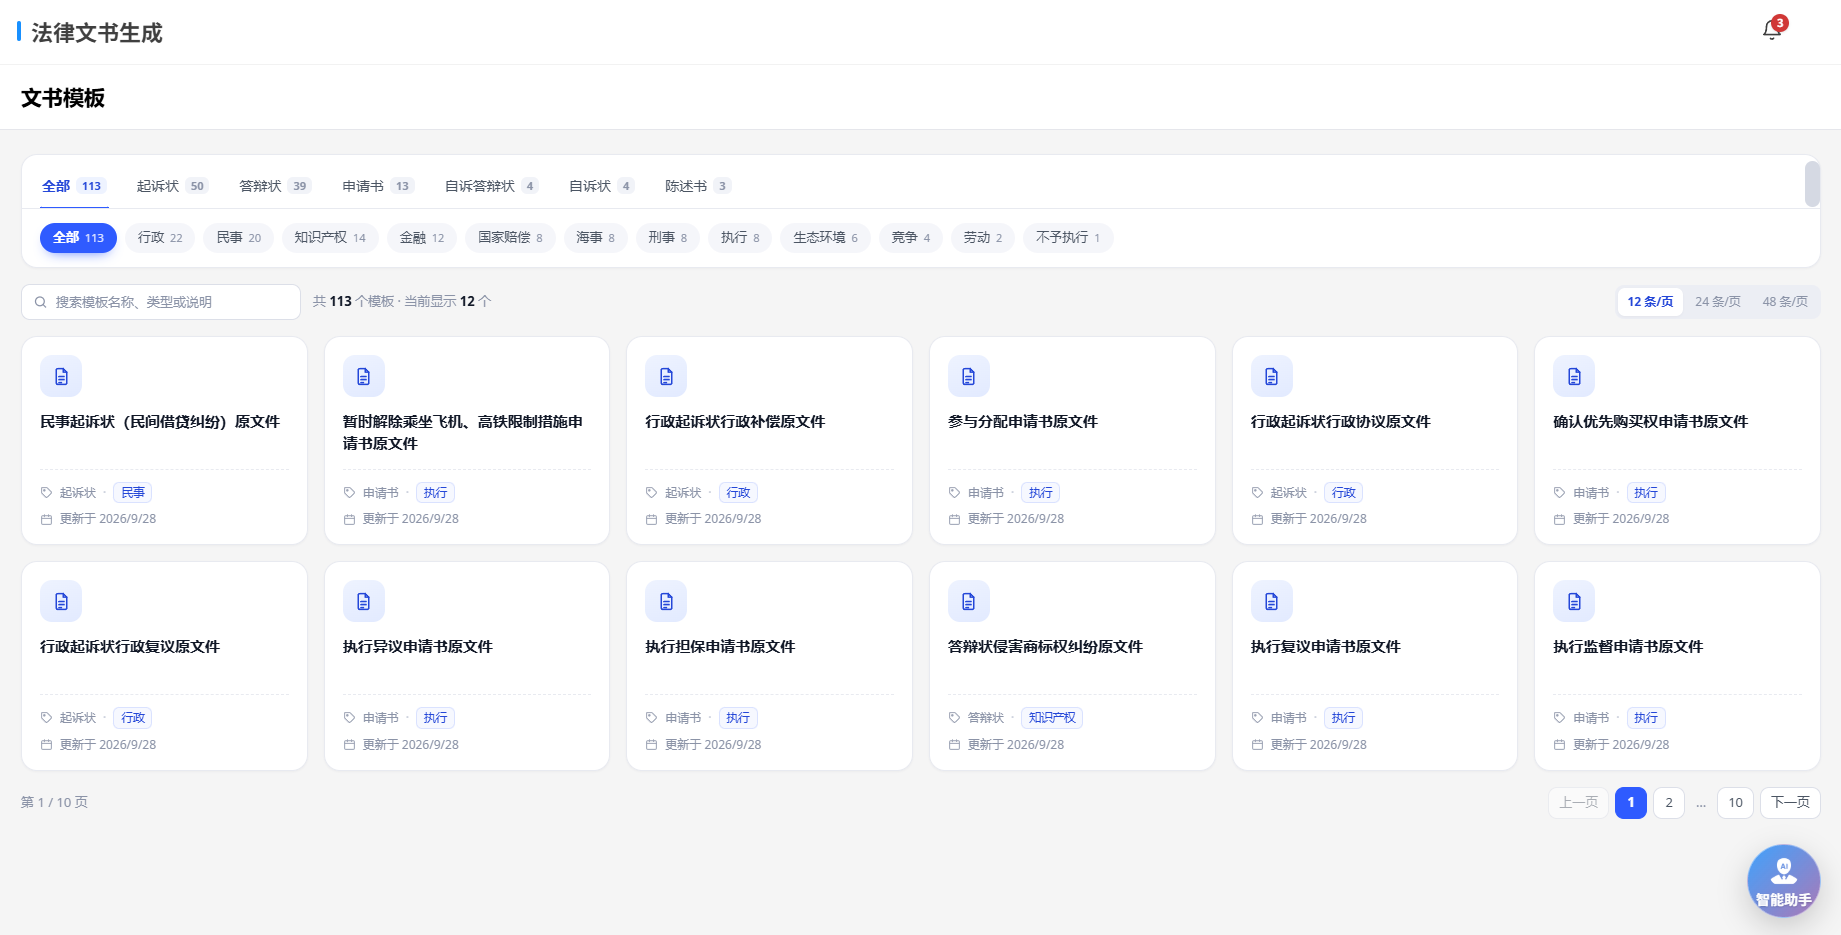Open 执行监督申请书原文件 template title

[x=1628, y=647]
